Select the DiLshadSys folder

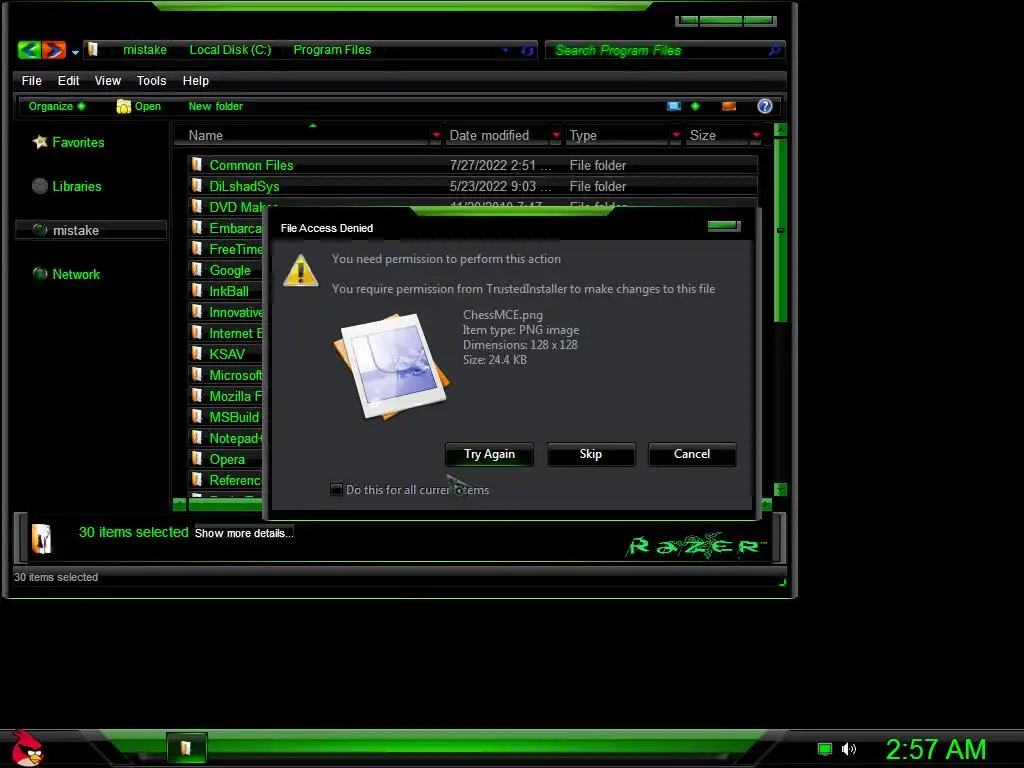click(x=473, y=187)
